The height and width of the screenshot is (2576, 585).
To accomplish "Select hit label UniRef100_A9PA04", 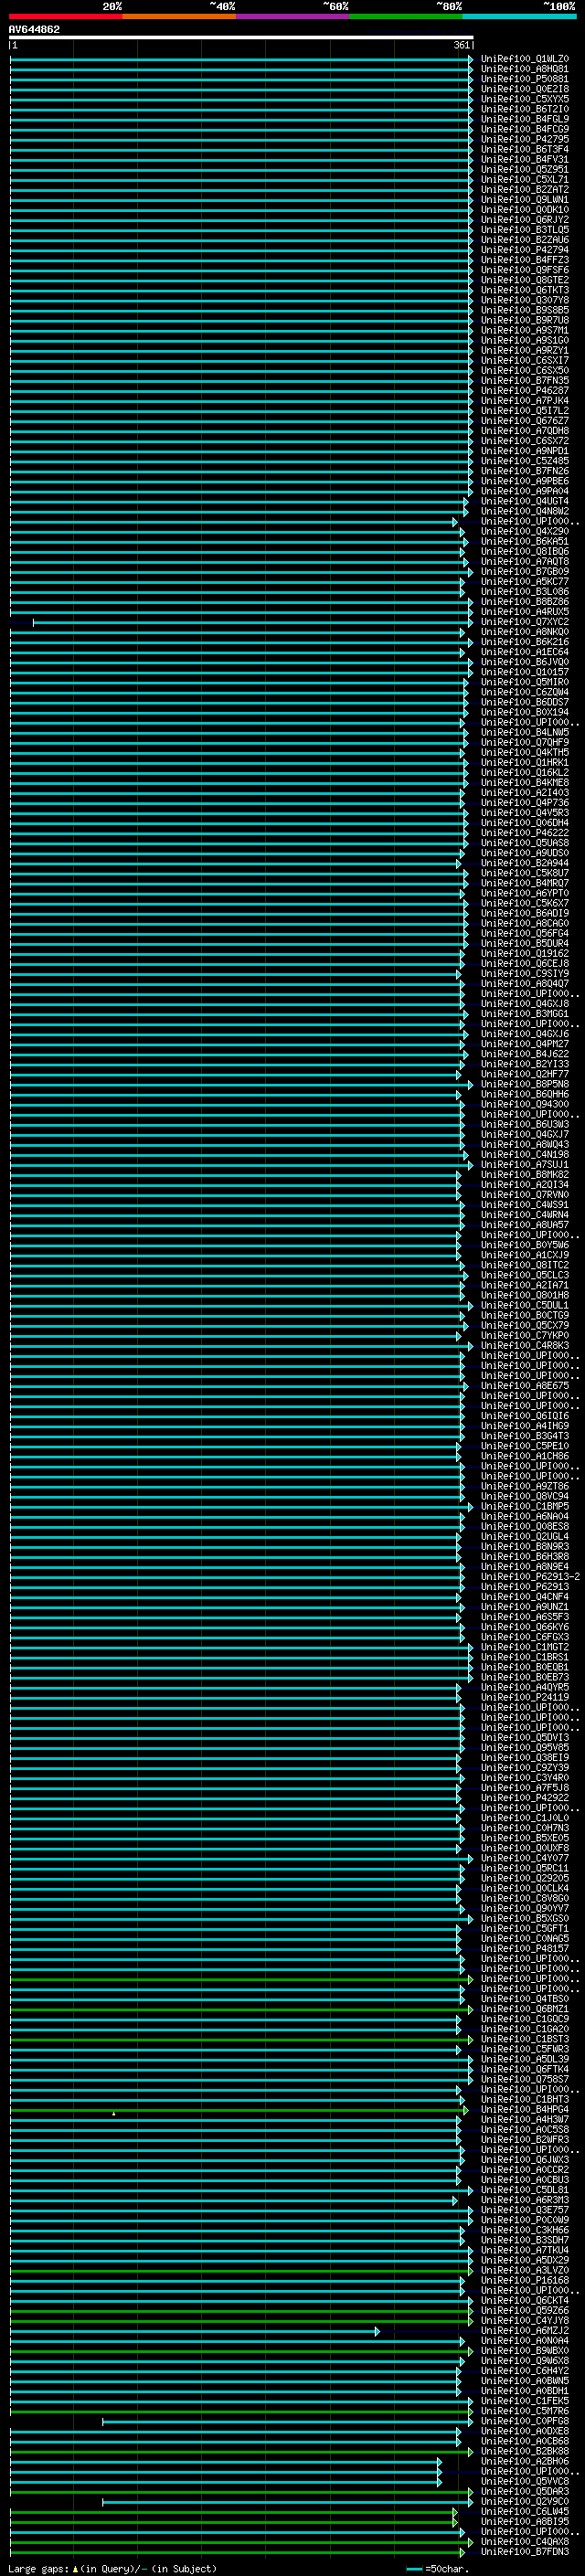I will (x=524, y=491).
